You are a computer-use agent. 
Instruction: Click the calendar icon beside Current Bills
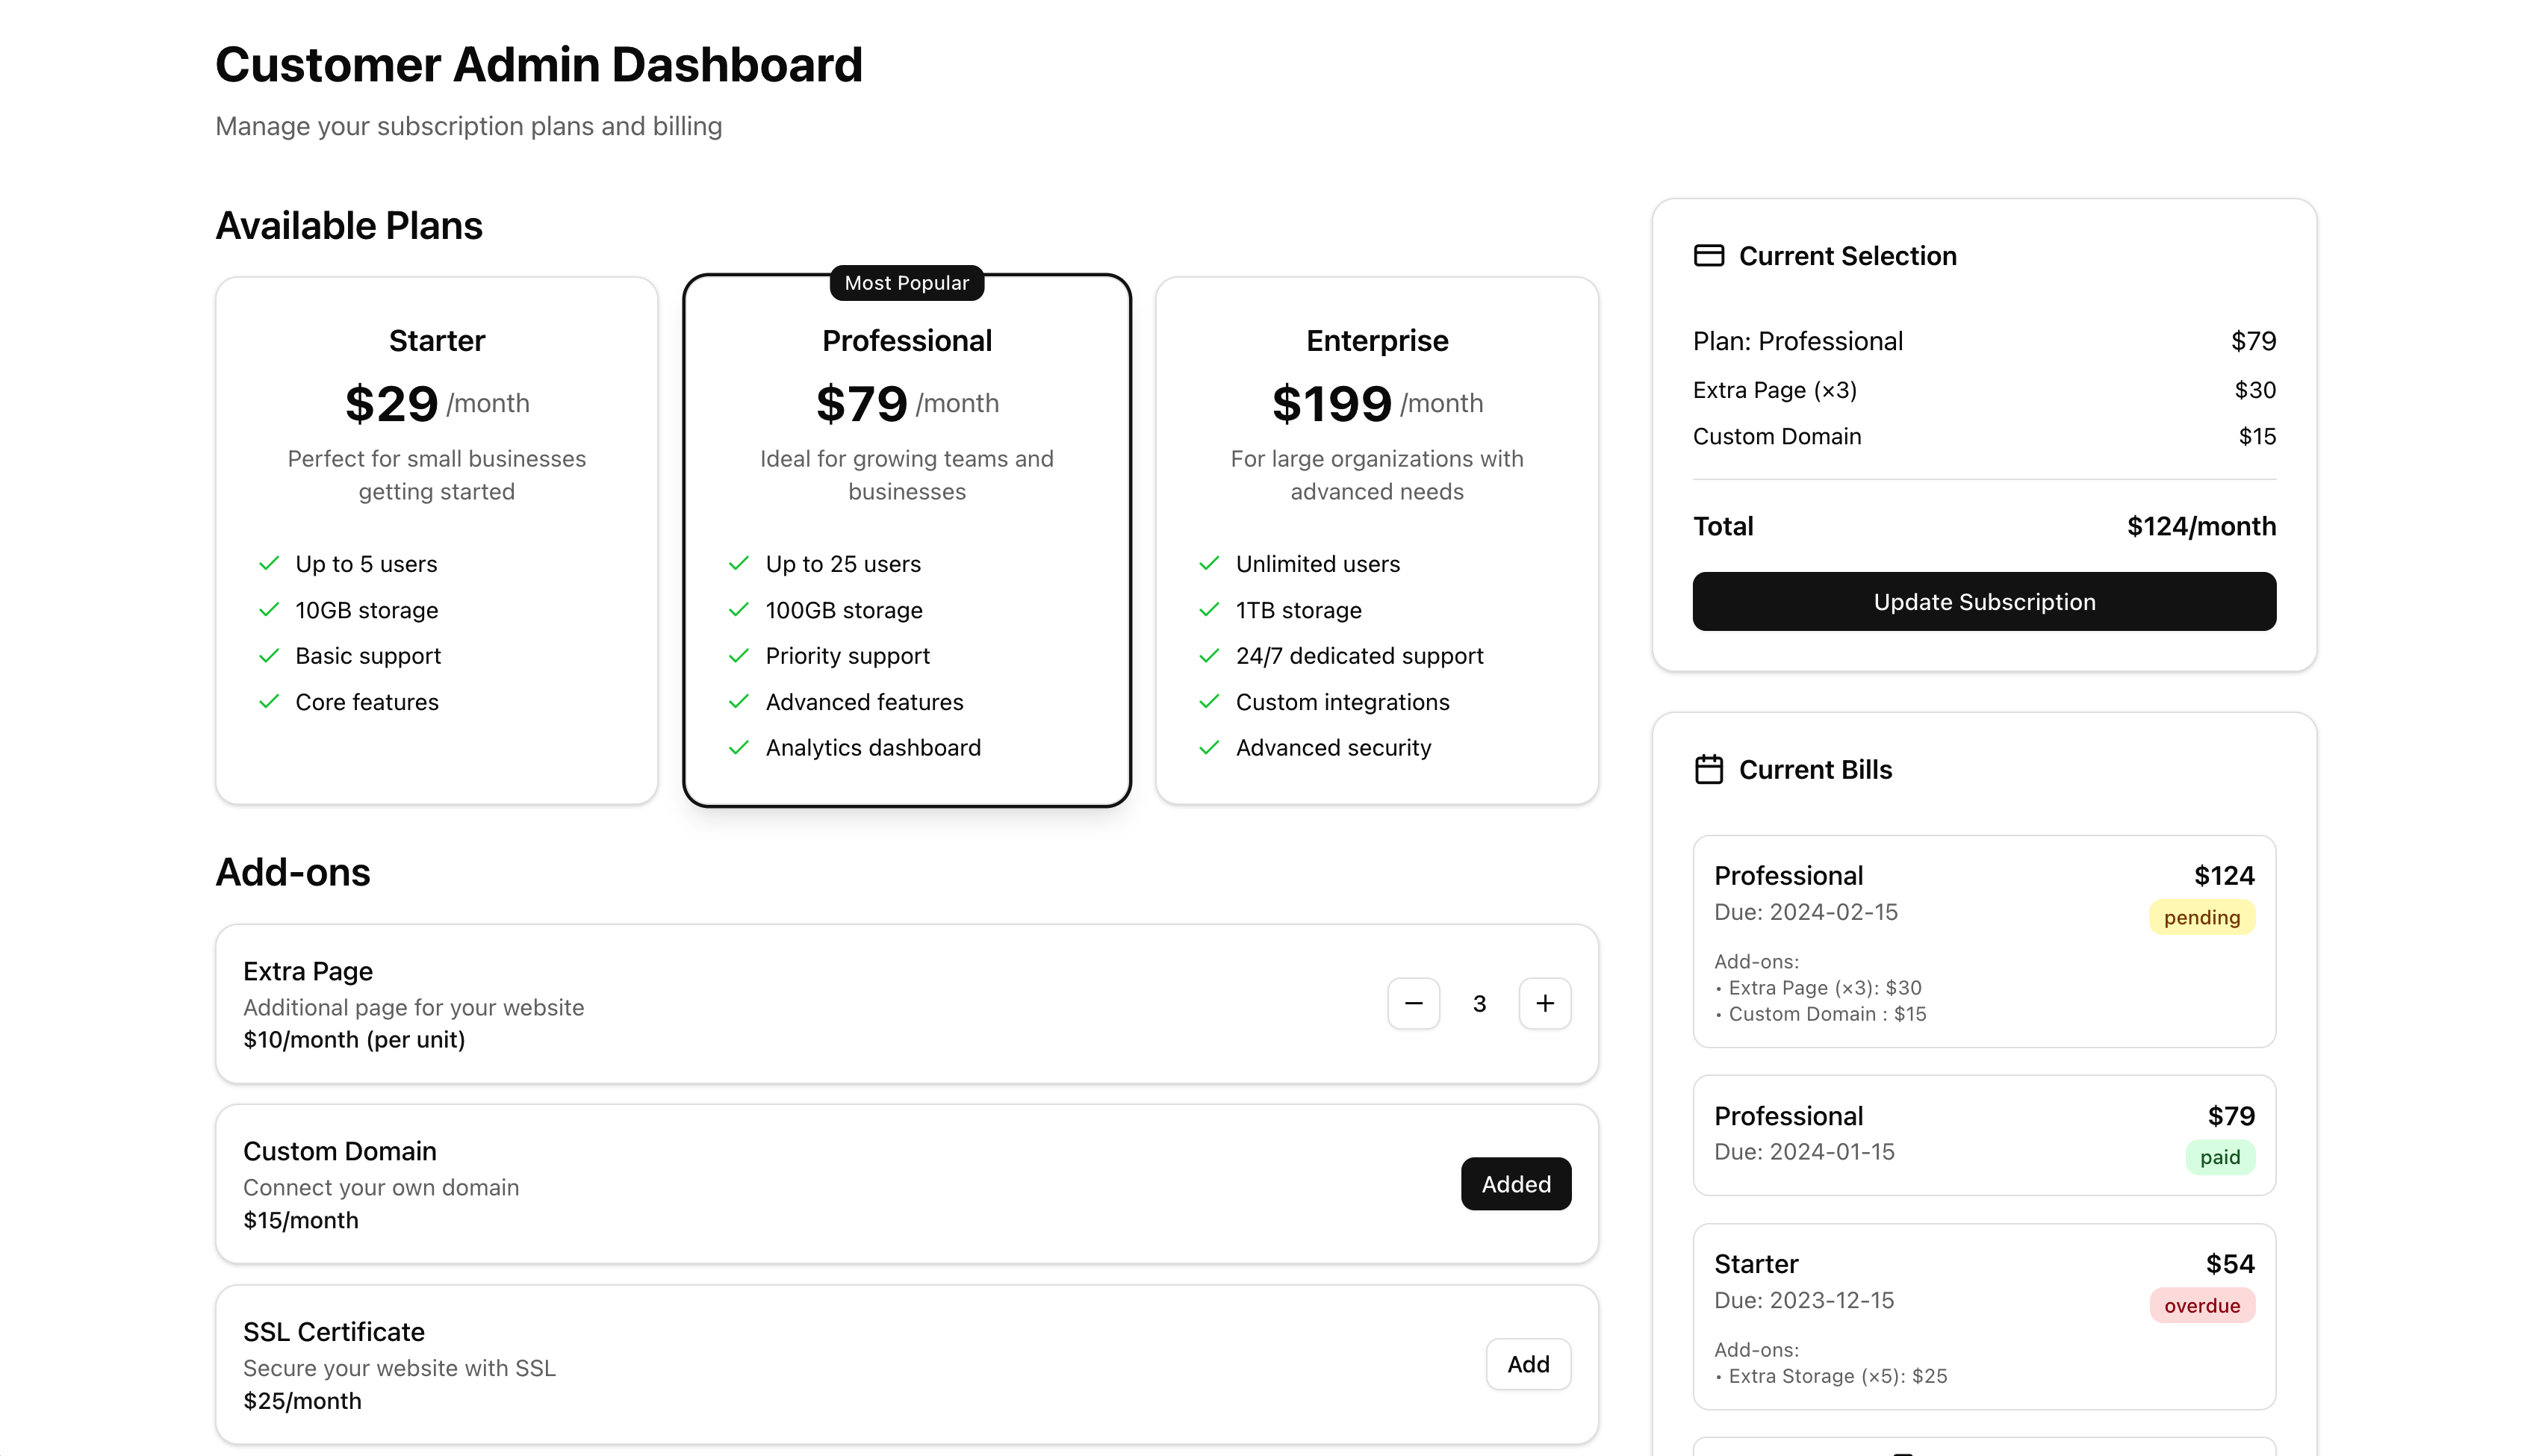pos(1708,769)
